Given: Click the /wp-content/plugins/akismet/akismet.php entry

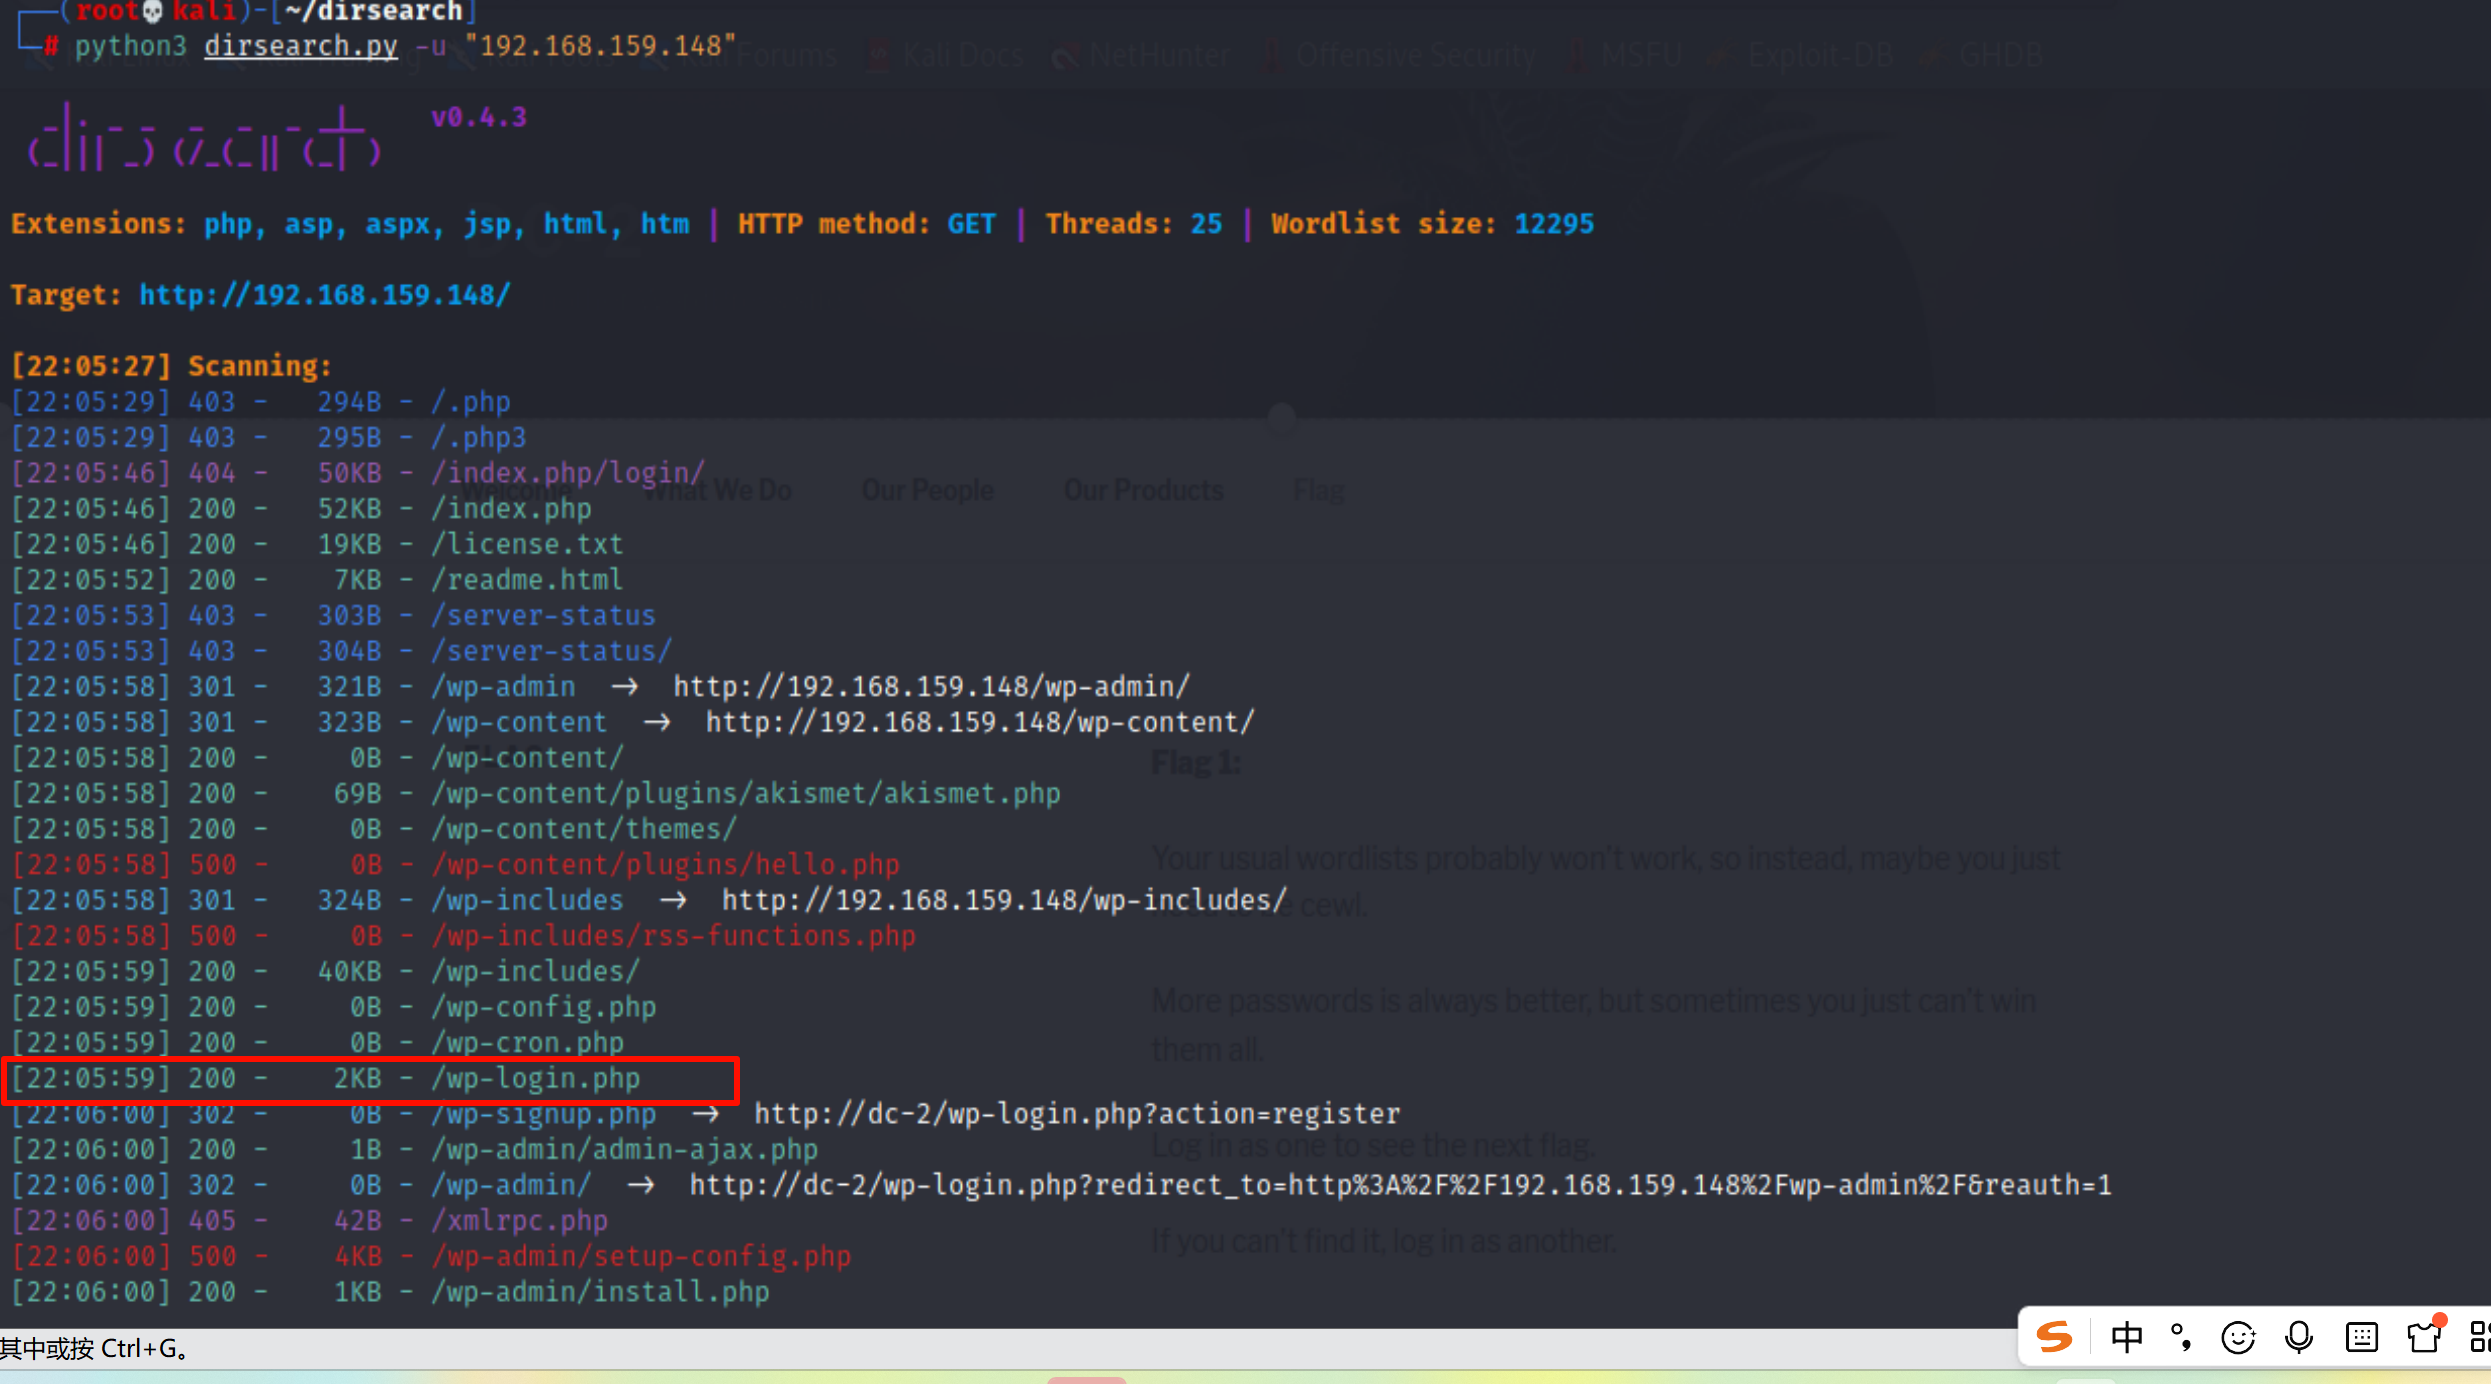Looking at the screenshot, I should tap(746, 794).
